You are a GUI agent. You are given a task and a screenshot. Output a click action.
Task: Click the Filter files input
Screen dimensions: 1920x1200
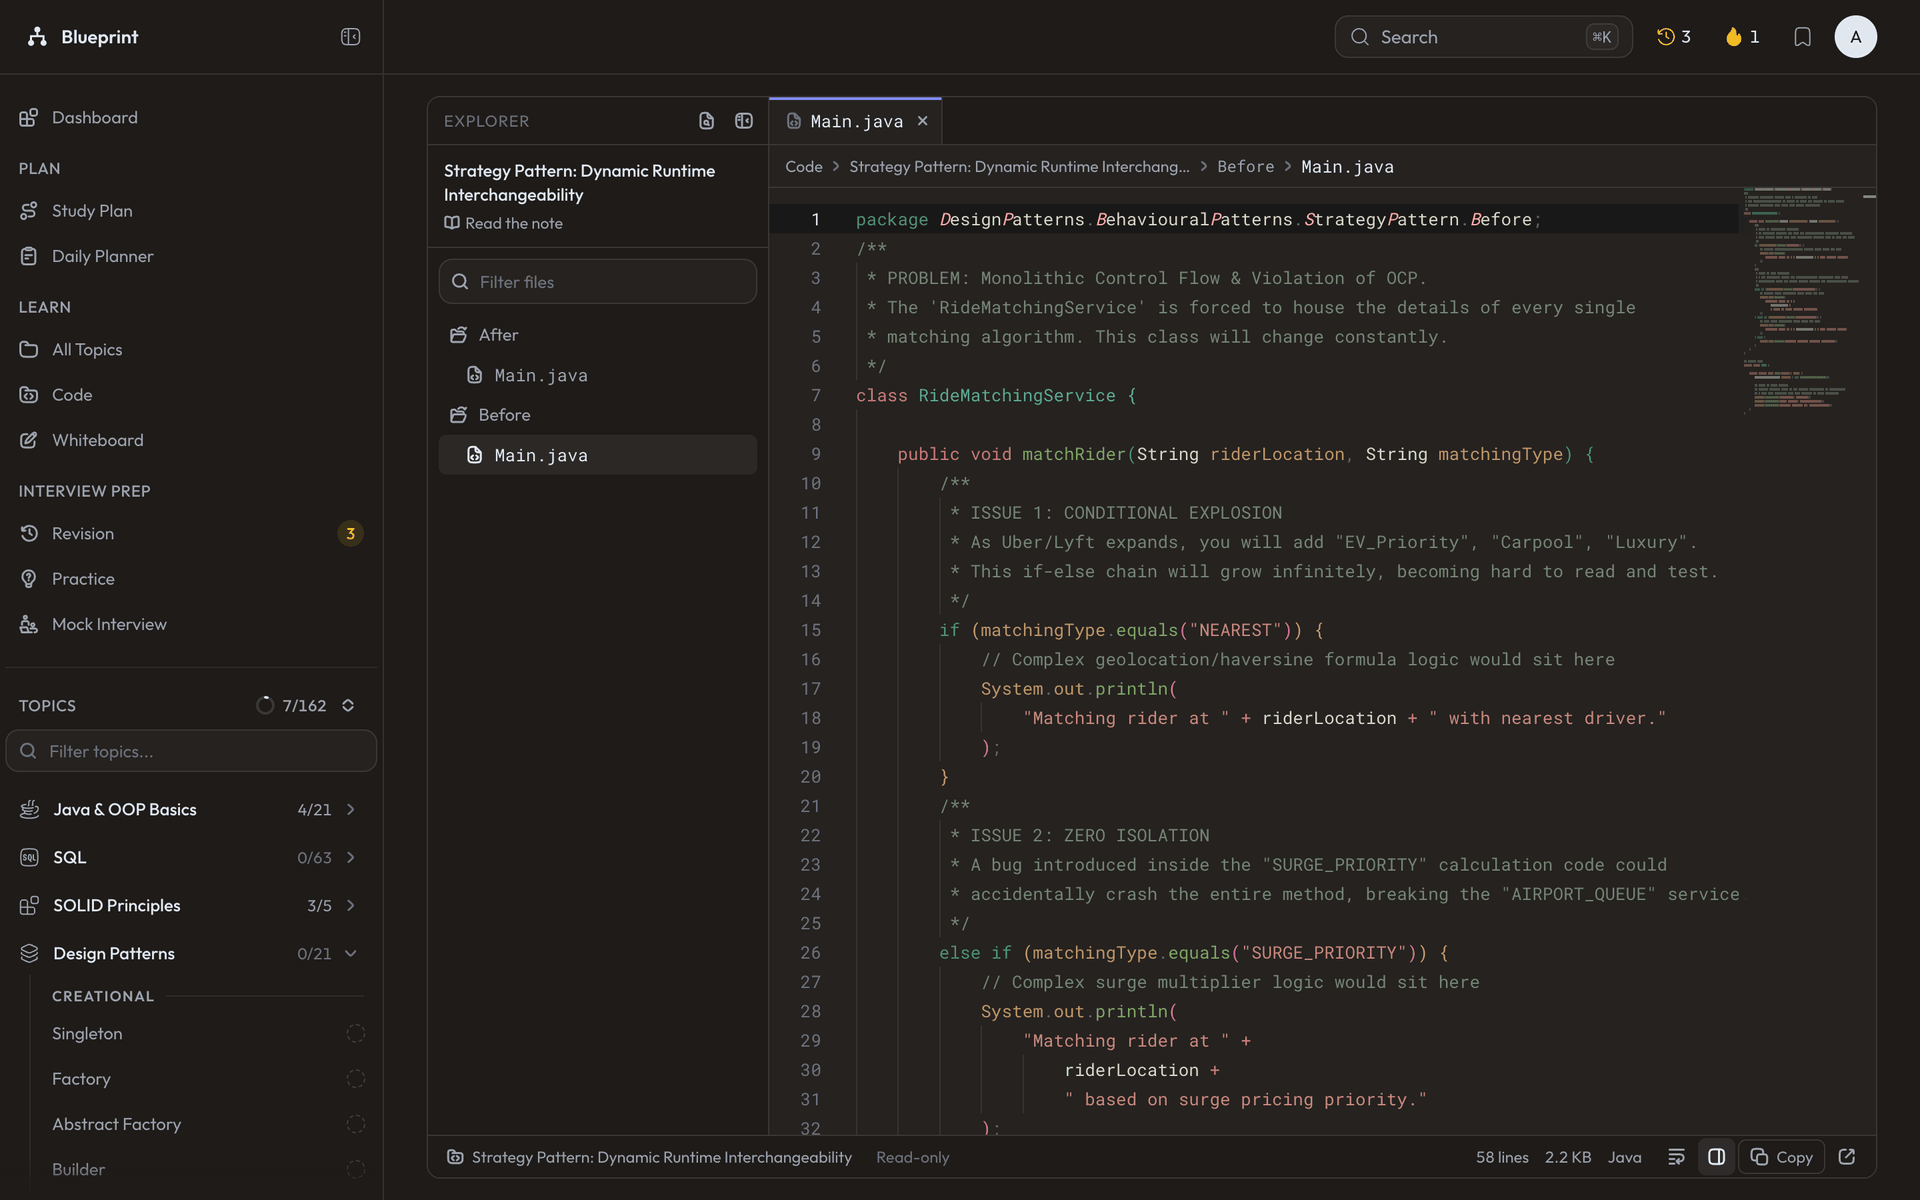[x=598, y=282]
